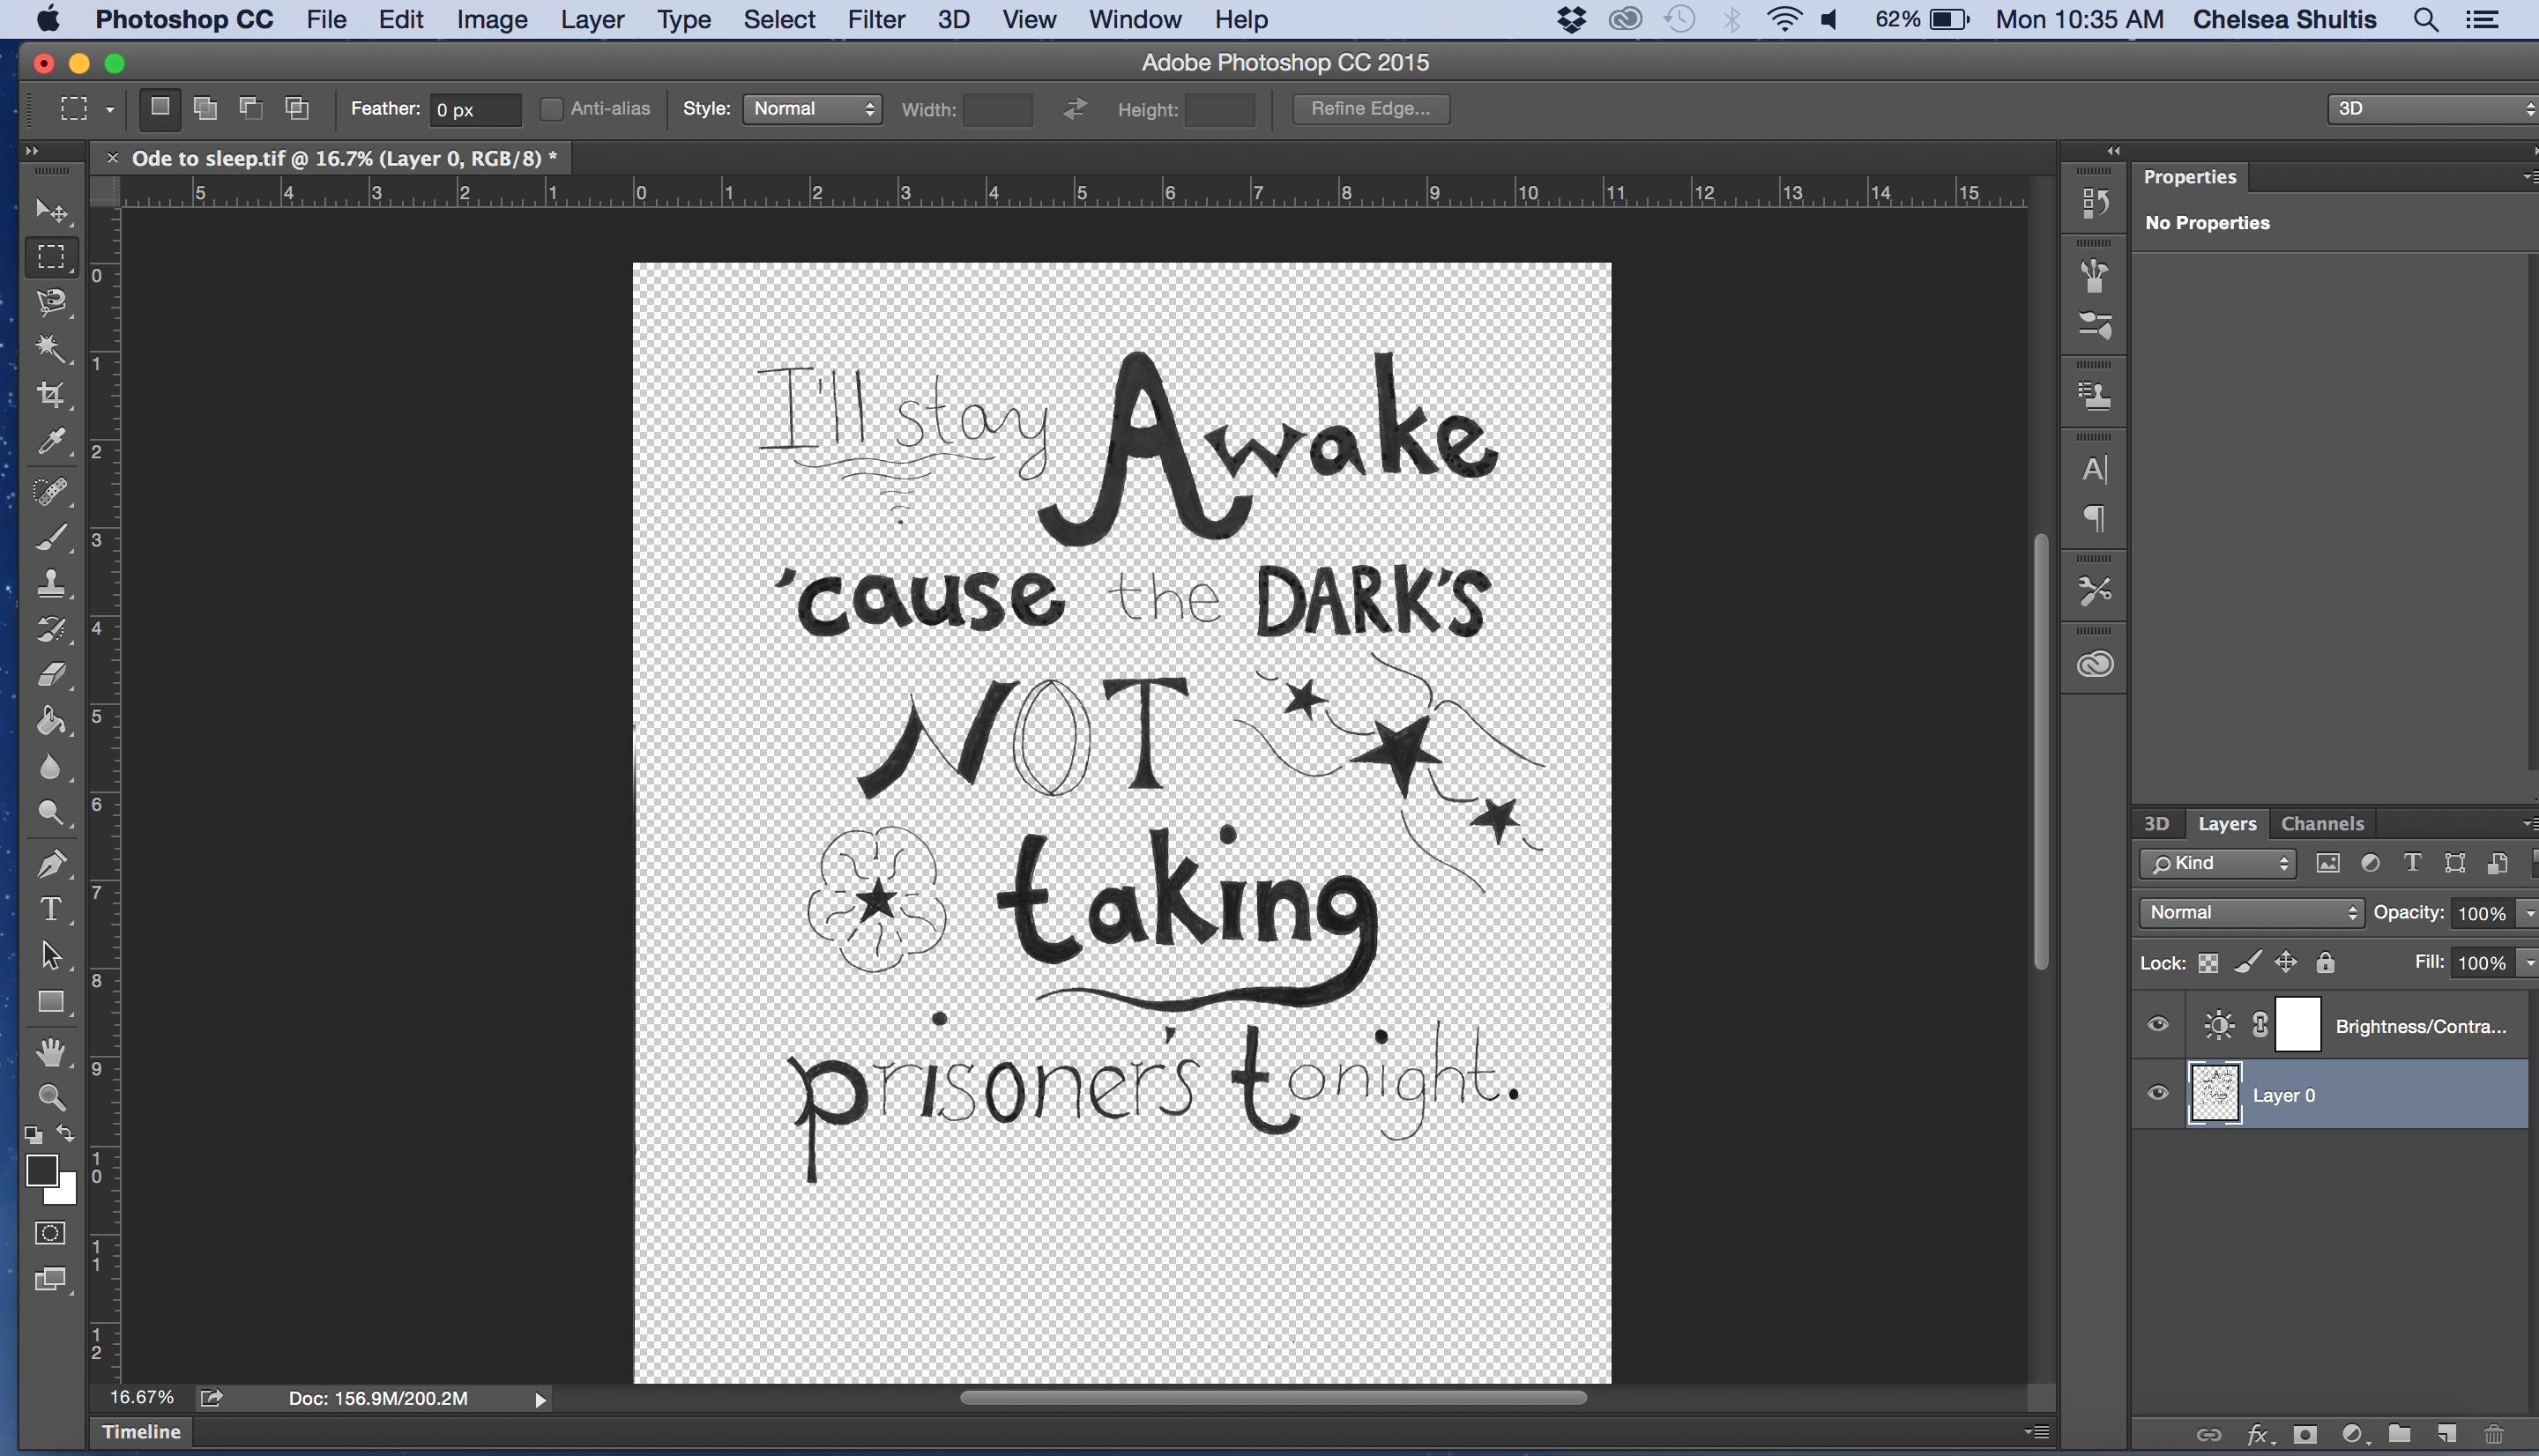Open the Kind filter dropdown in Layers panel
The height and width of the screenshot is (1456, 2539).
pos(2216,862)
